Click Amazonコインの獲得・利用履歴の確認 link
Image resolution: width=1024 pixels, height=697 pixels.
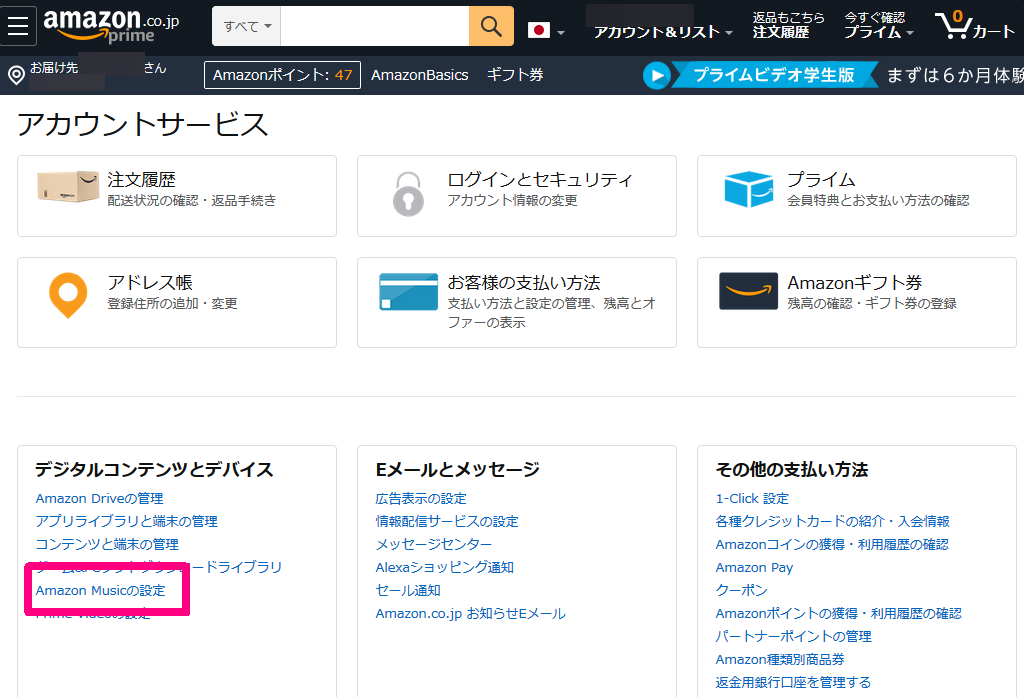[833, 544]
